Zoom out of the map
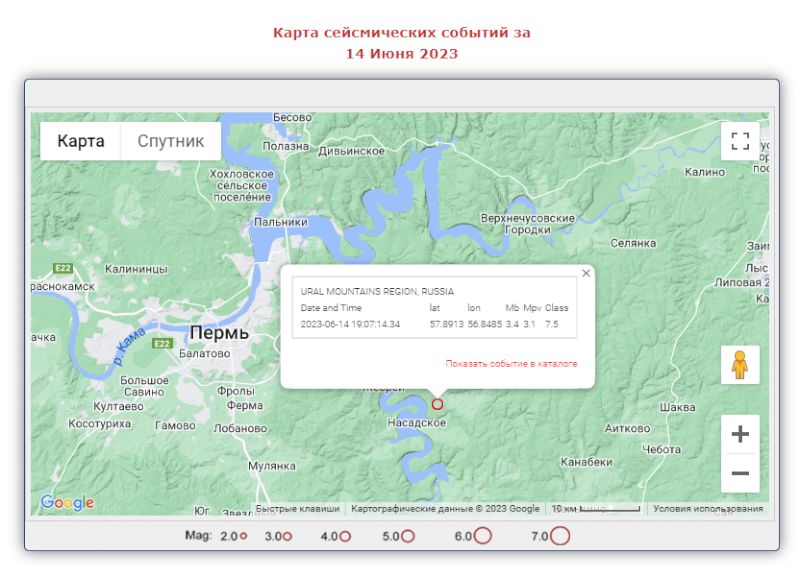The image size is (800, 578). pos(740,473)
